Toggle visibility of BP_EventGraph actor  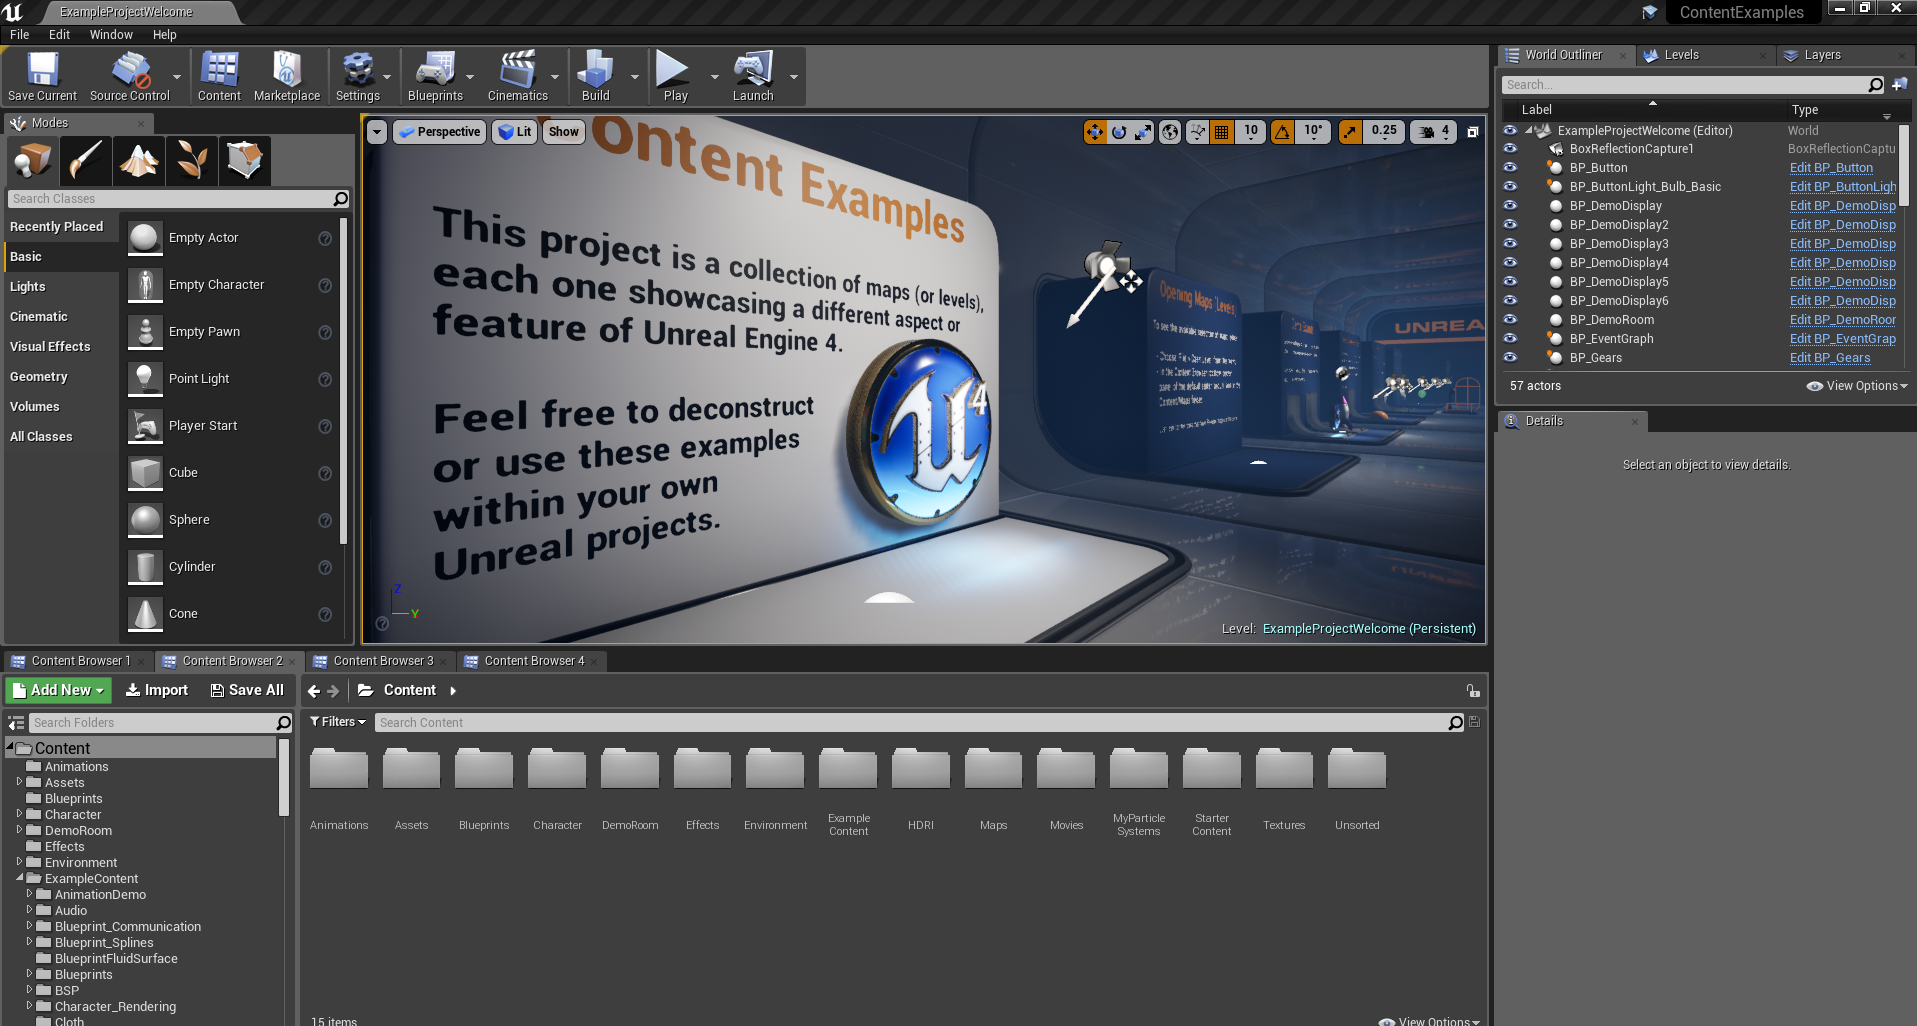click(x=1510, y=339)
